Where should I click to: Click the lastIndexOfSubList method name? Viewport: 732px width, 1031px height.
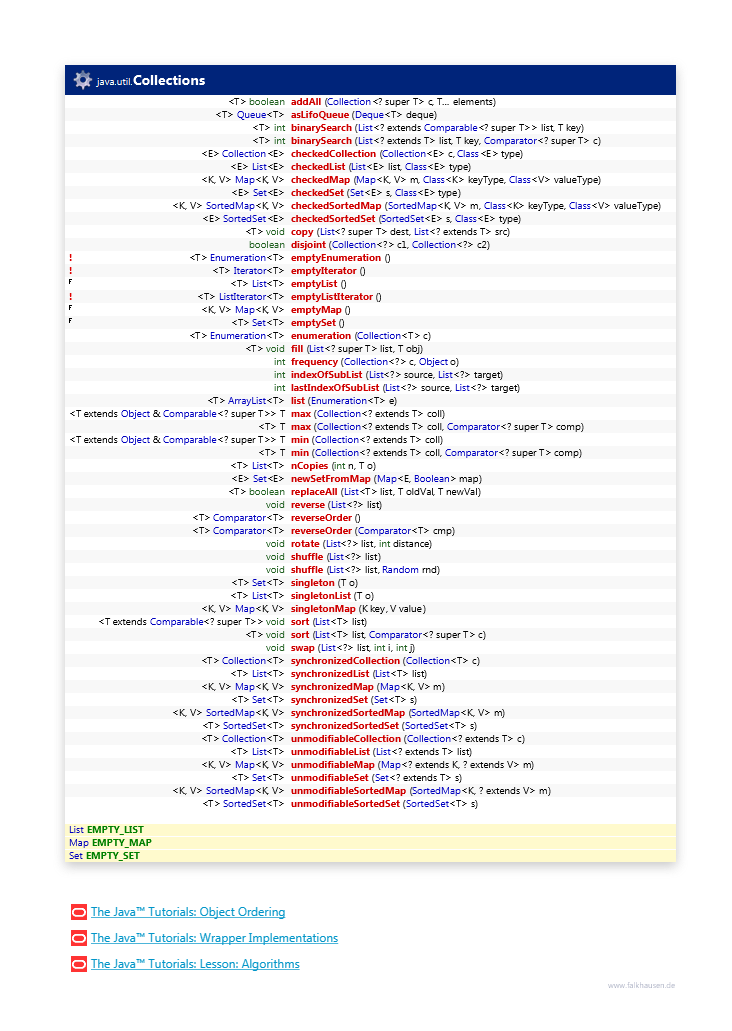[x=335, y=388]
